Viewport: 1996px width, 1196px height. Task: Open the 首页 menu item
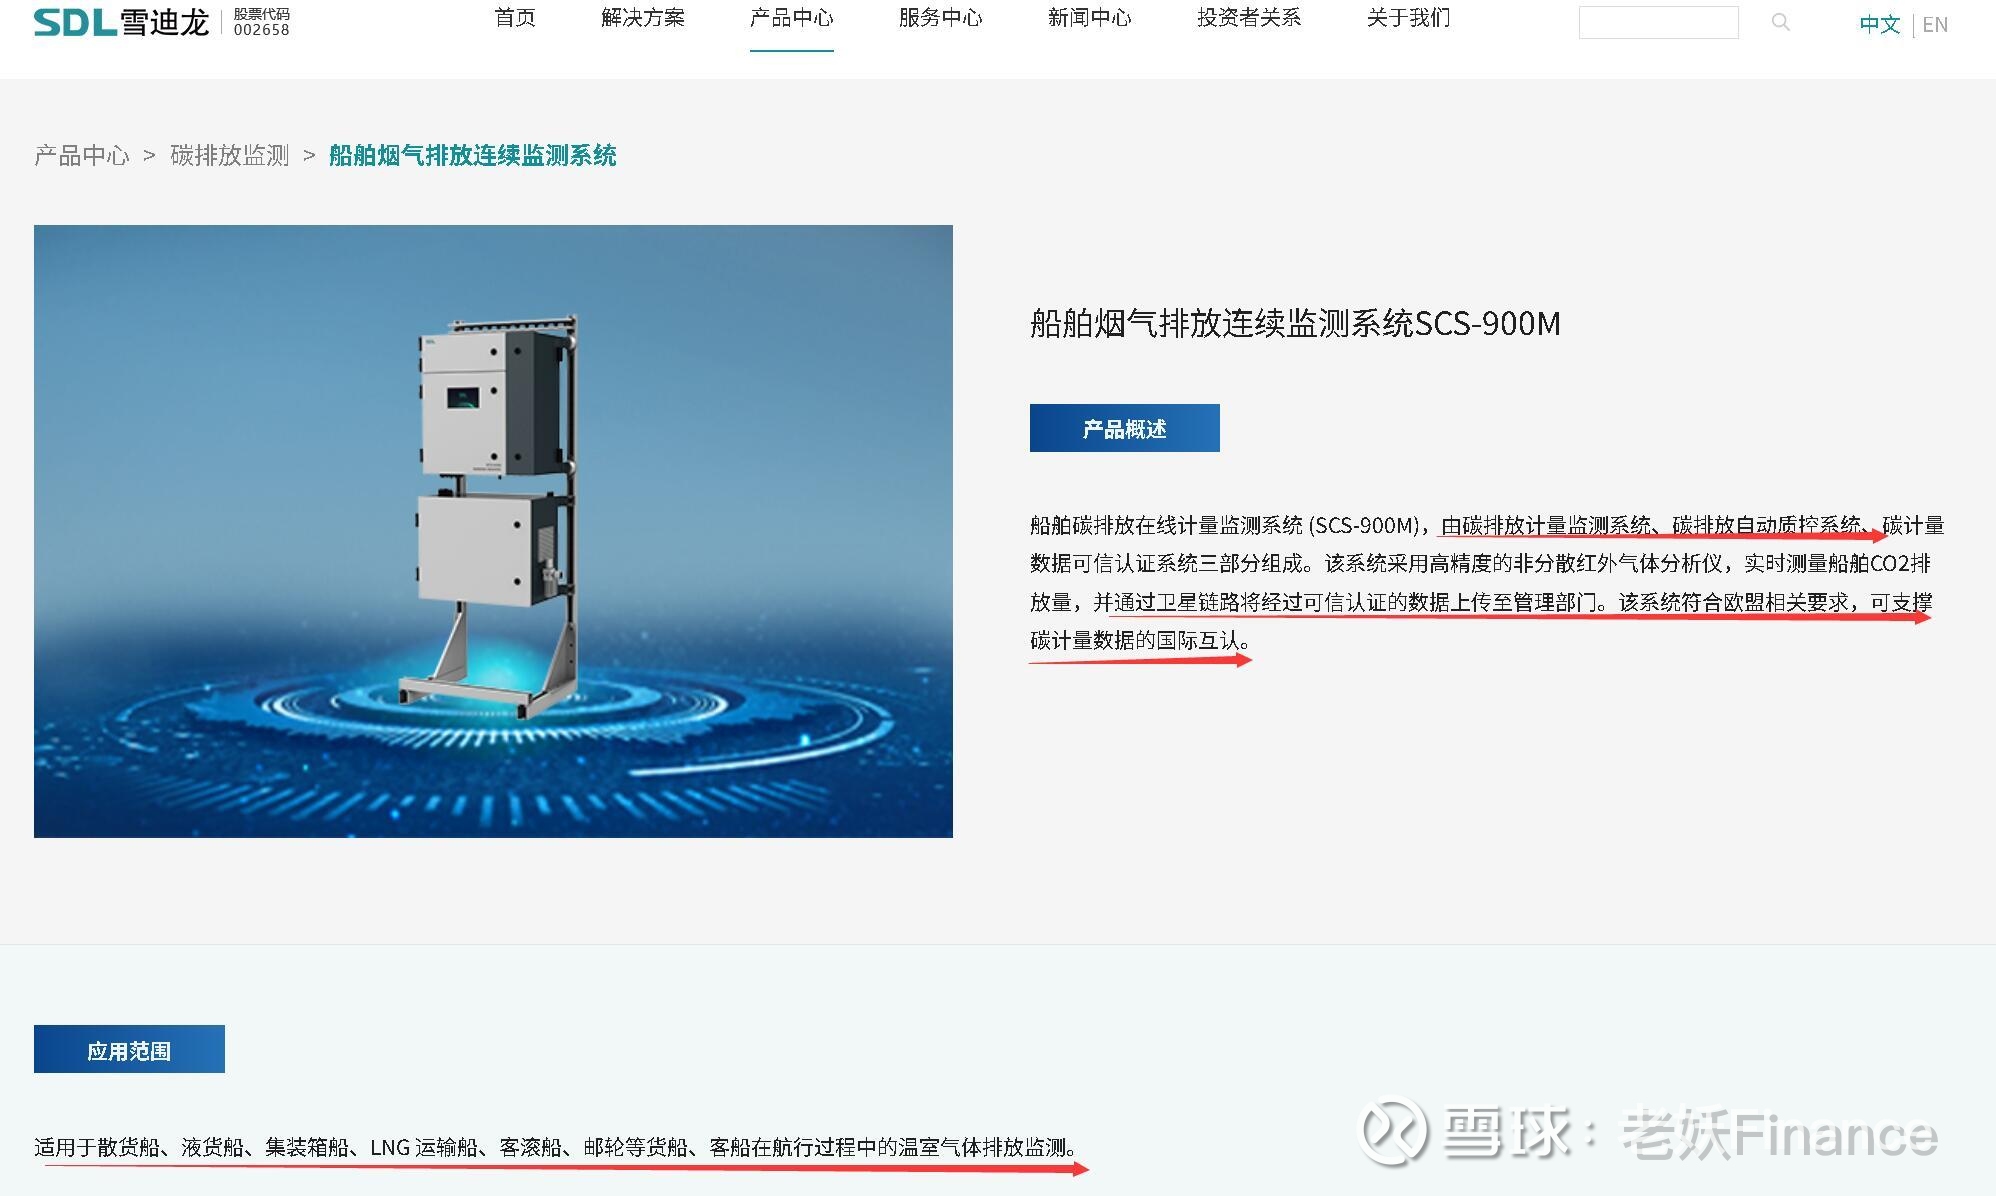(x=515, y=18)
